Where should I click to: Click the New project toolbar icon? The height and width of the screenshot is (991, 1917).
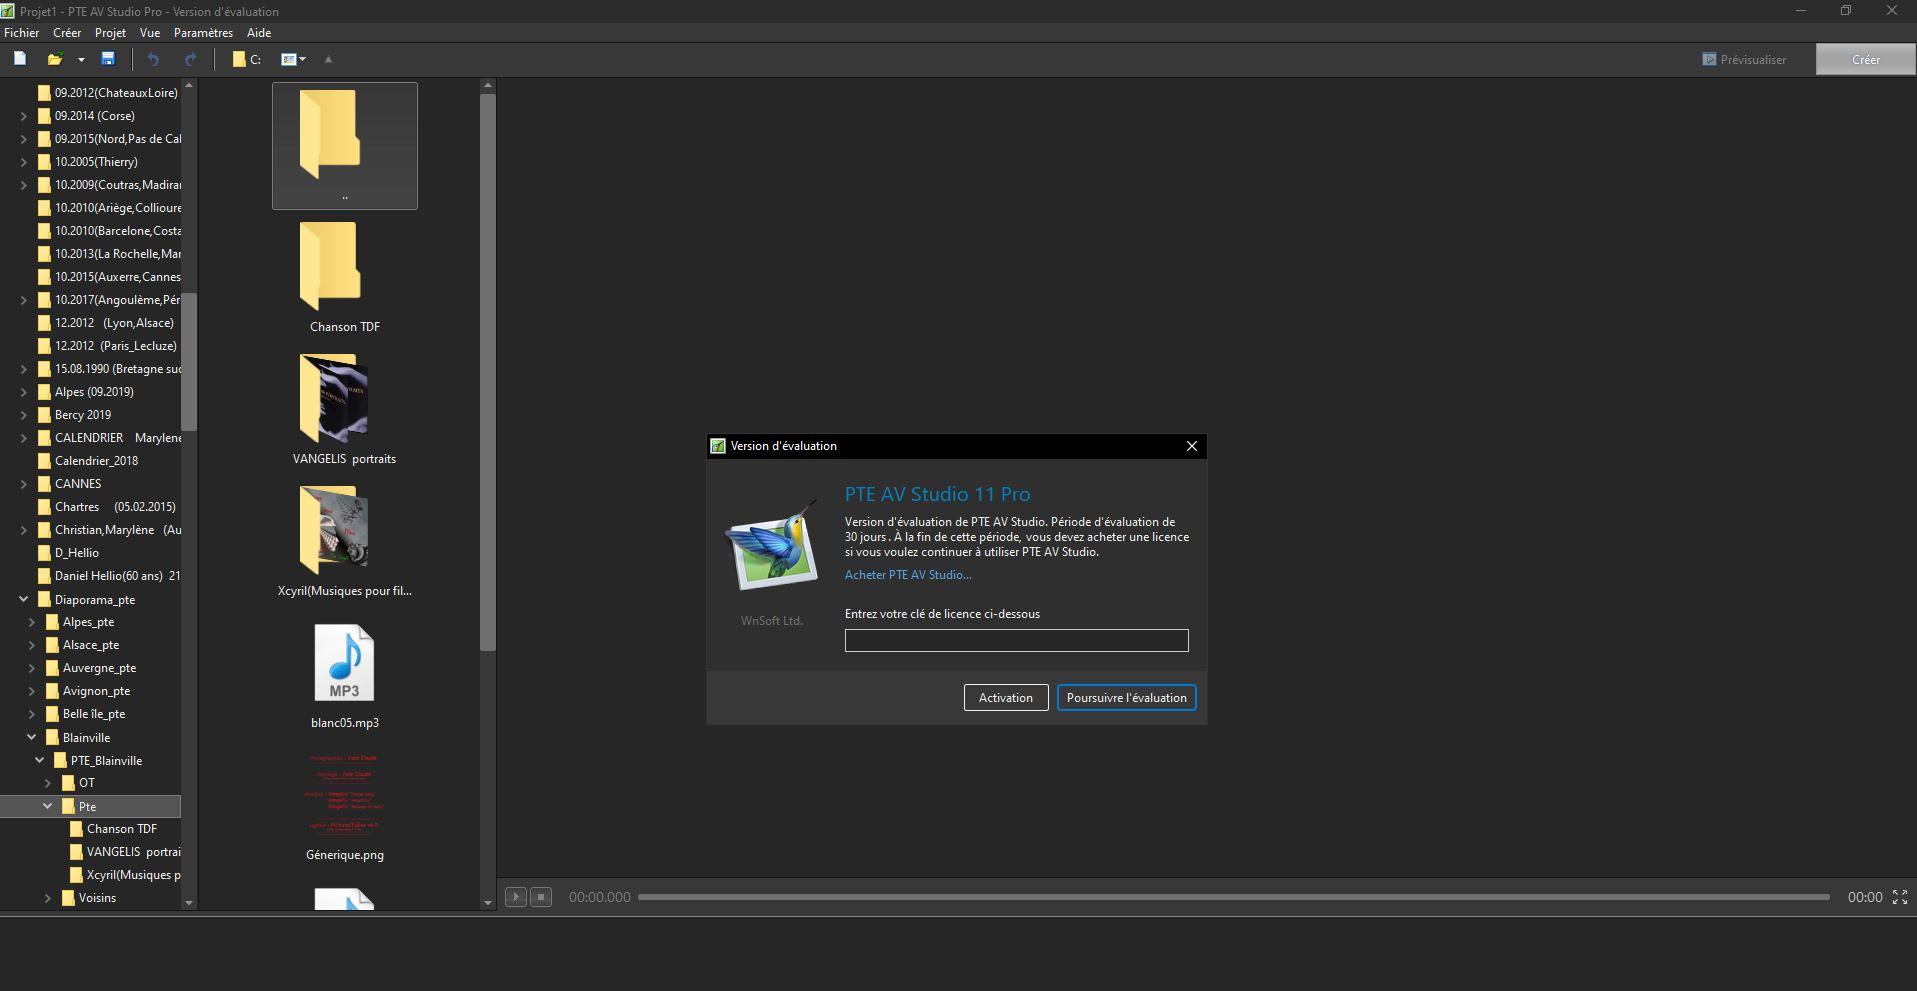[20, 59]
